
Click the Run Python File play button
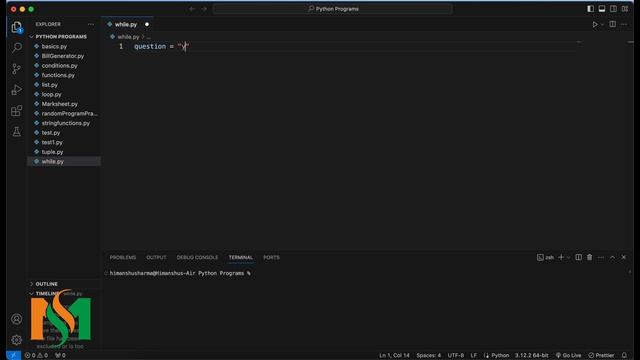(x=595, y=24)
